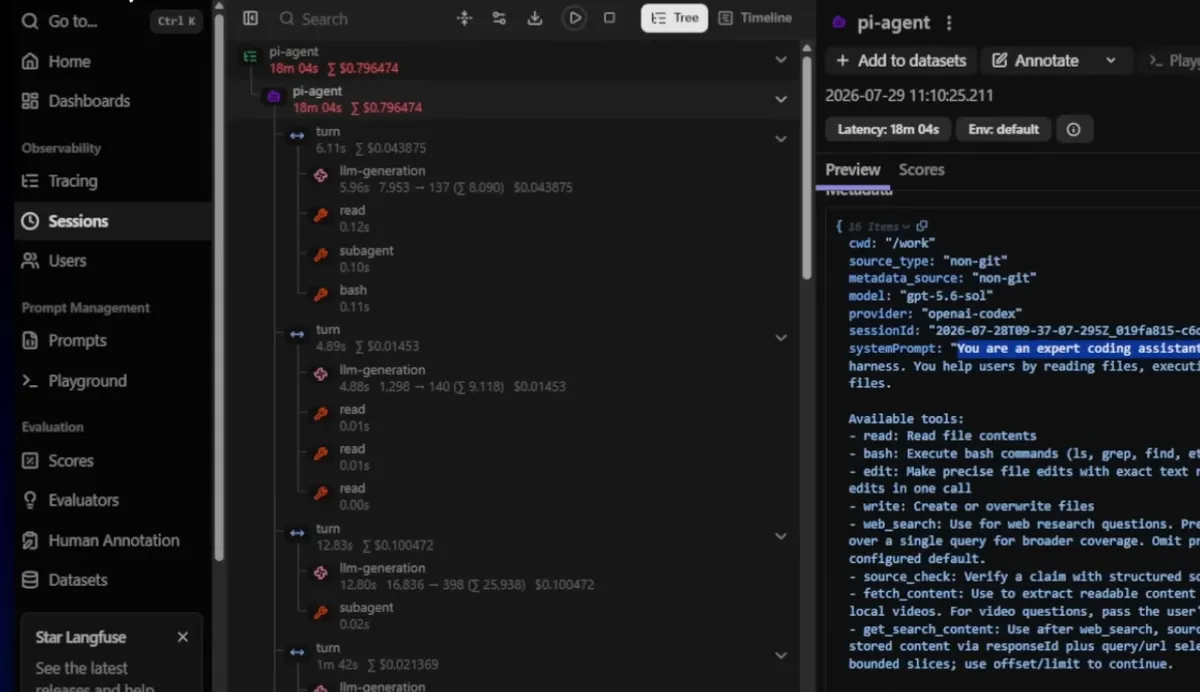Viewport: 1200px width, 692px height.
Task: Click the Prompts document icon
Action: pos(30,341)
